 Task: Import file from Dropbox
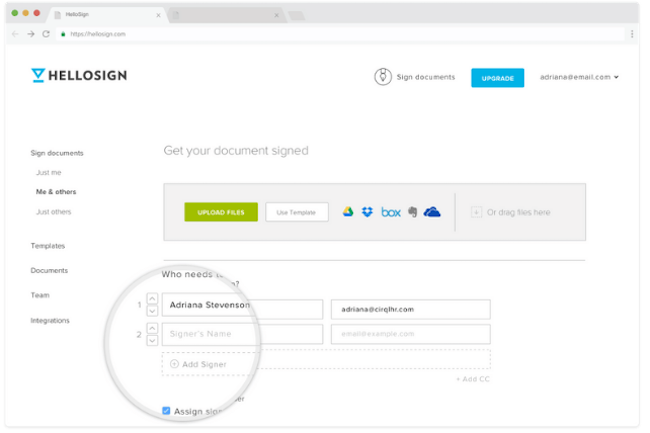pyautogui.click(x=367, y=212)
